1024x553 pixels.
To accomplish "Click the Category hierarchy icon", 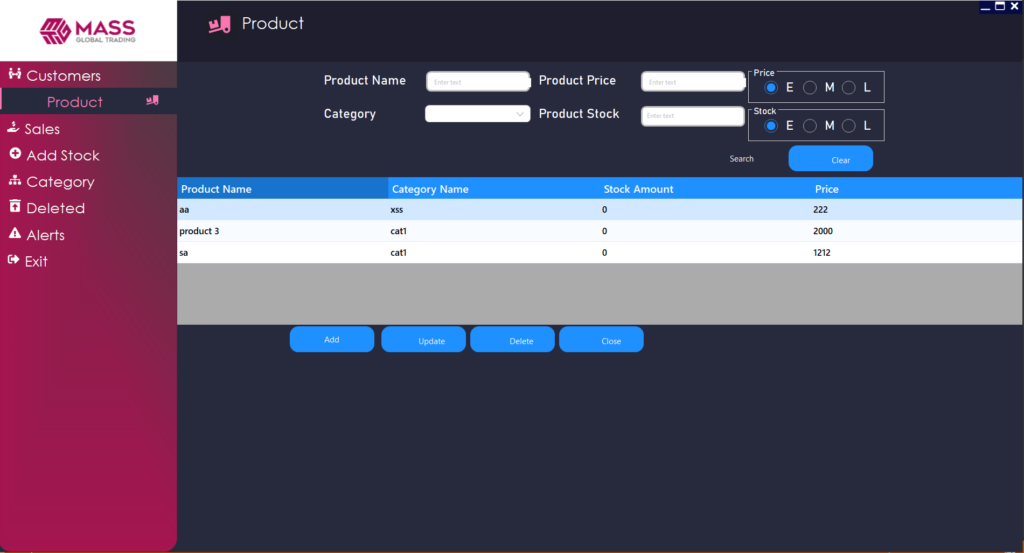I will coord(14,180).
